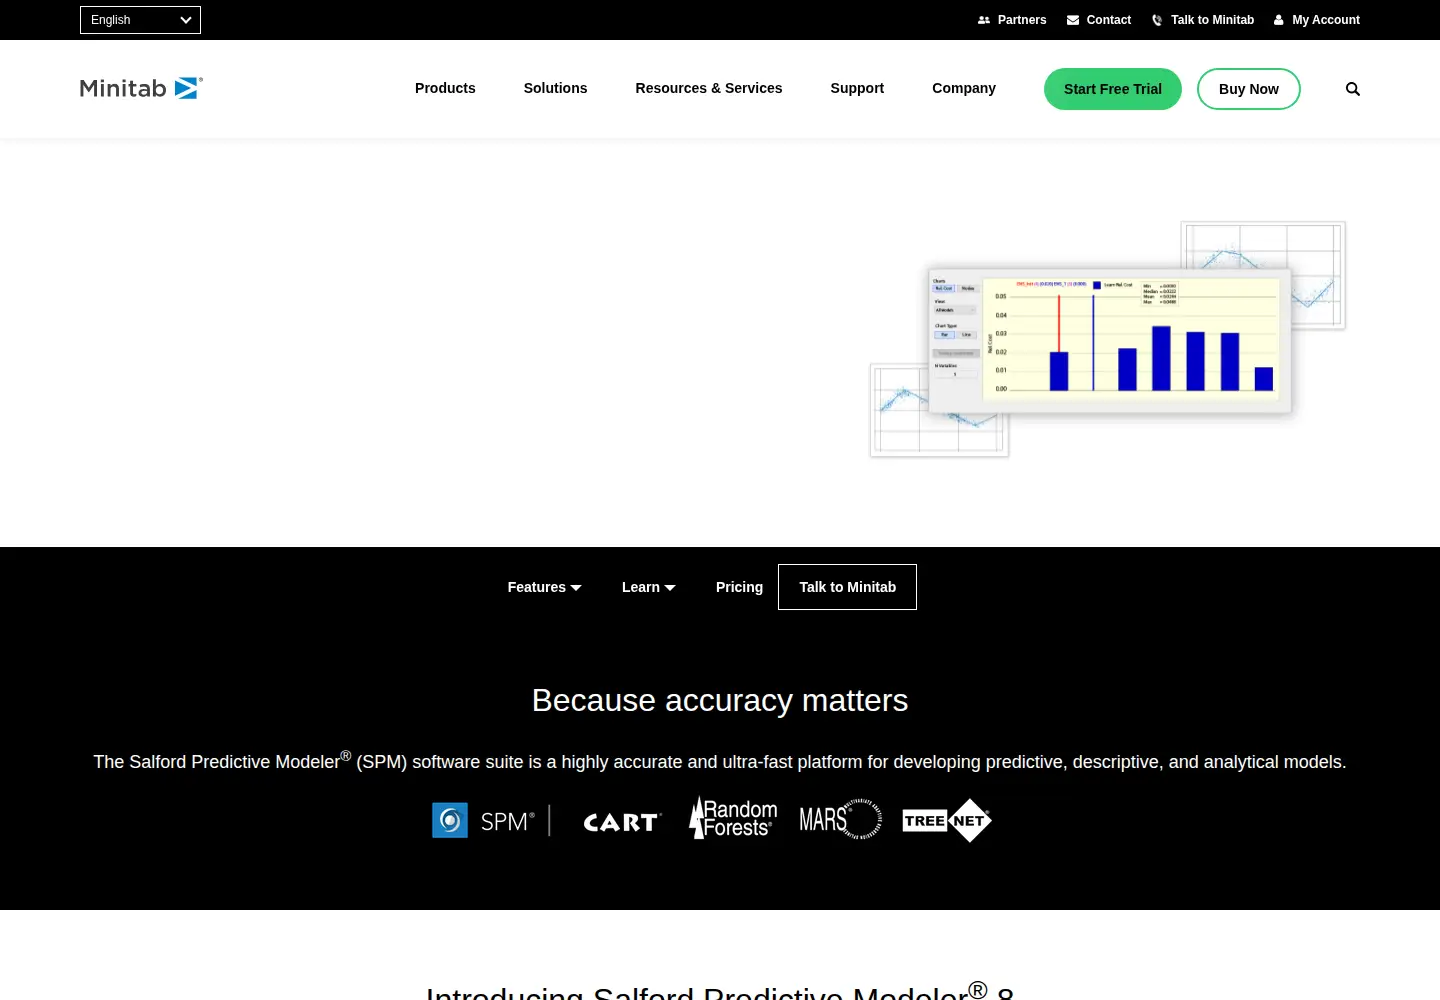The height and width of the screenshot is (1000, 1440).
Task: Open the Support menu
Action: point(857,88)
